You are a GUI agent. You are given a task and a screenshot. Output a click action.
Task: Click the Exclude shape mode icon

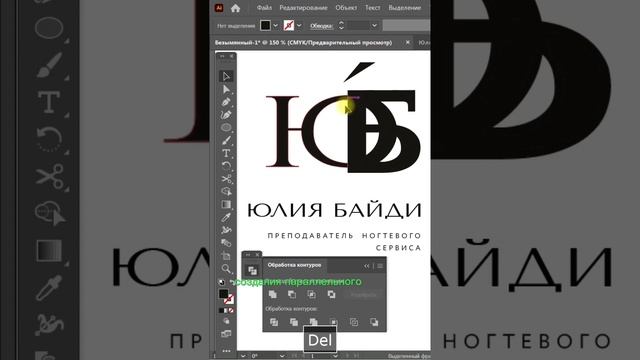pos(331,294)
